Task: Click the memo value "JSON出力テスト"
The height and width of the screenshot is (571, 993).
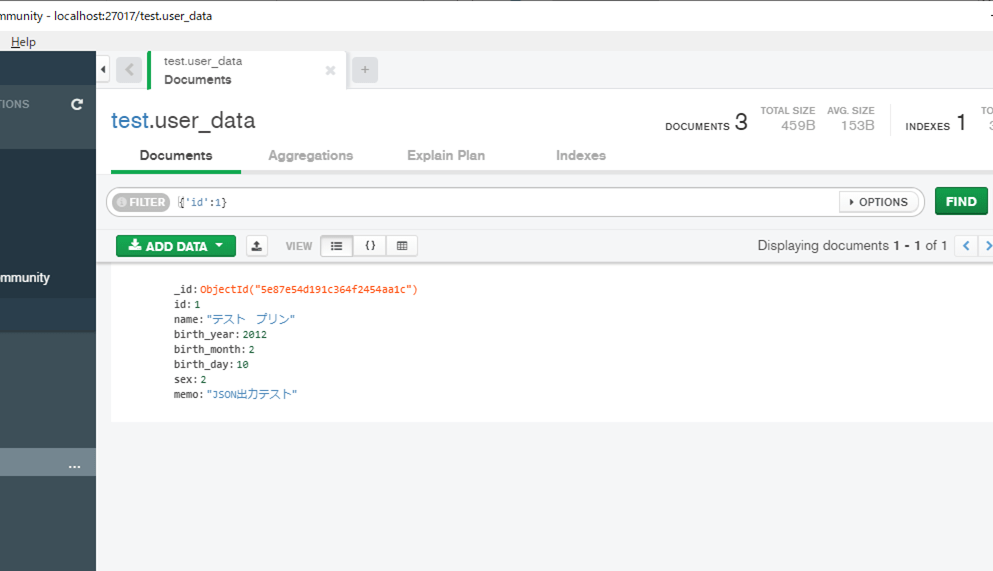Action: coord(252,394)
